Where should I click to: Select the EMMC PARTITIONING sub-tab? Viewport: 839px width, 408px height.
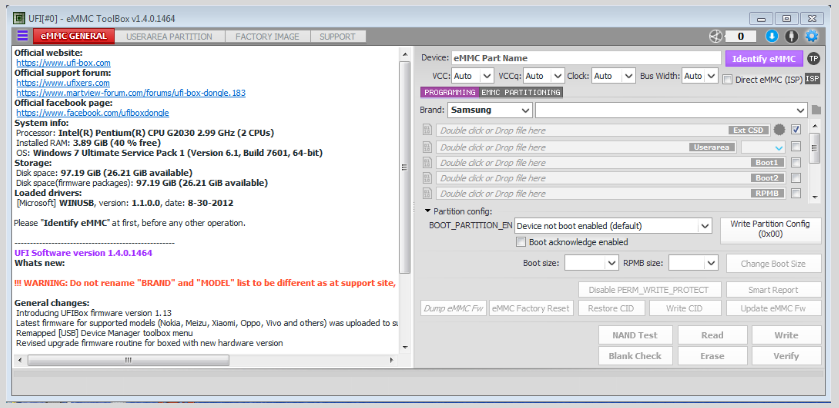pos(521,93)
